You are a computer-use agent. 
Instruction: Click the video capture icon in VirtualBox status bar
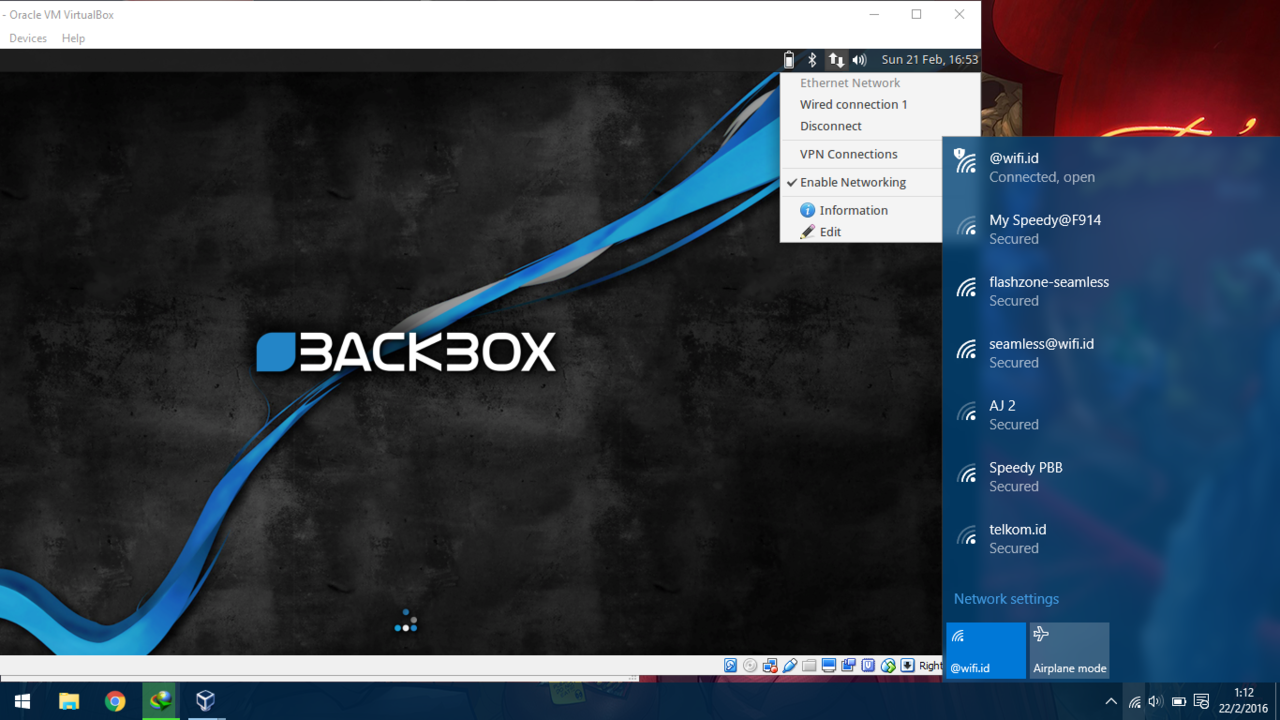click(x=848, y=665)
